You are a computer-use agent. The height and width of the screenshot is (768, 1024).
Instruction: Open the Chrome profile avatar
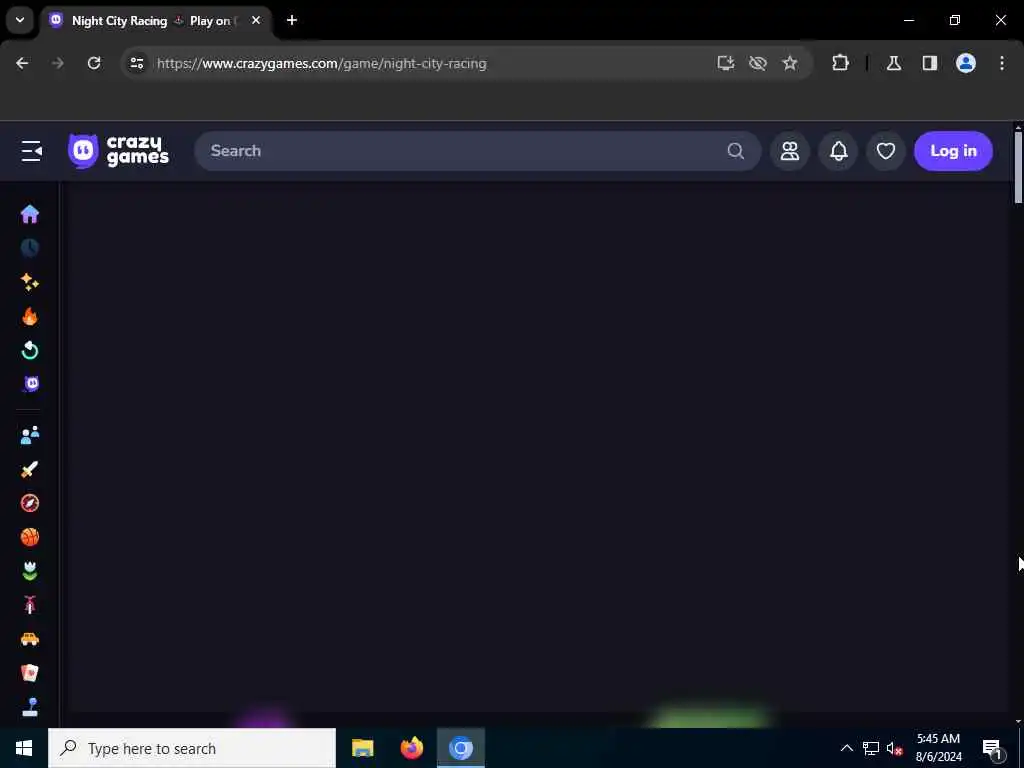(x=966, y=63)
